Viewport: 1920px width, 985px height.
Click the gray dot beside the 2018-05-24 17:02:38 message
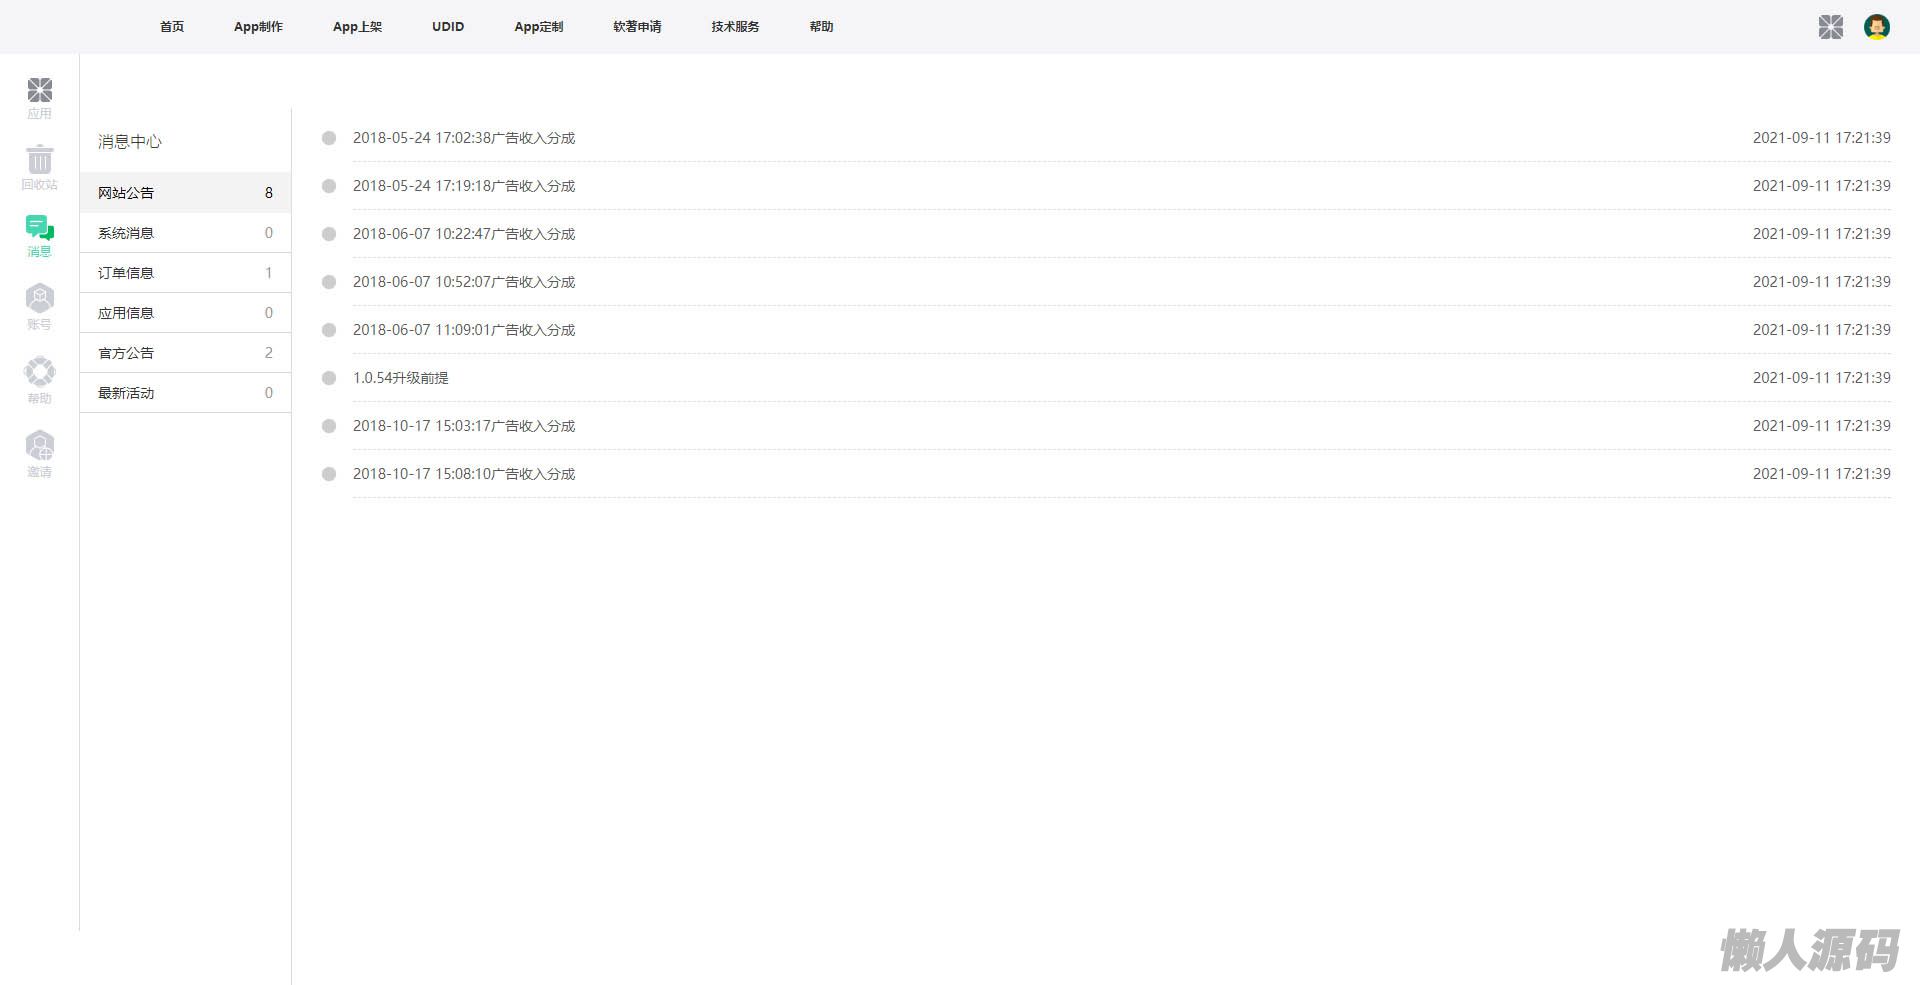coord(328,138)
